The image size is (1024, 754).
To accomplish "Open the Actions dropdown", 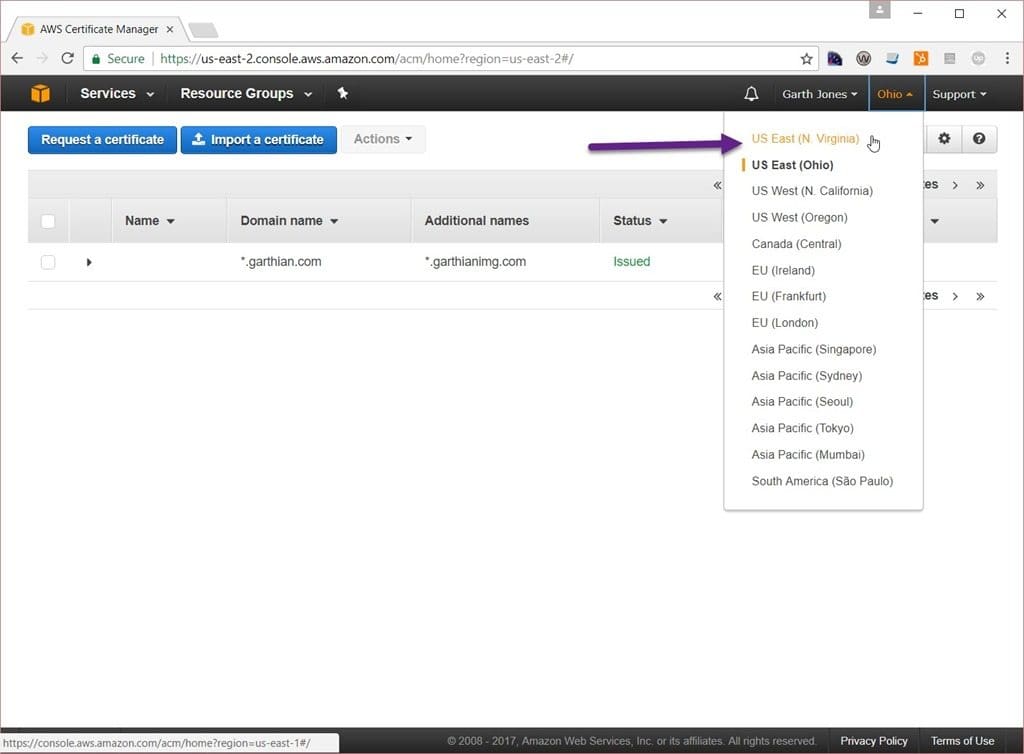I will (x=383, y=139).
